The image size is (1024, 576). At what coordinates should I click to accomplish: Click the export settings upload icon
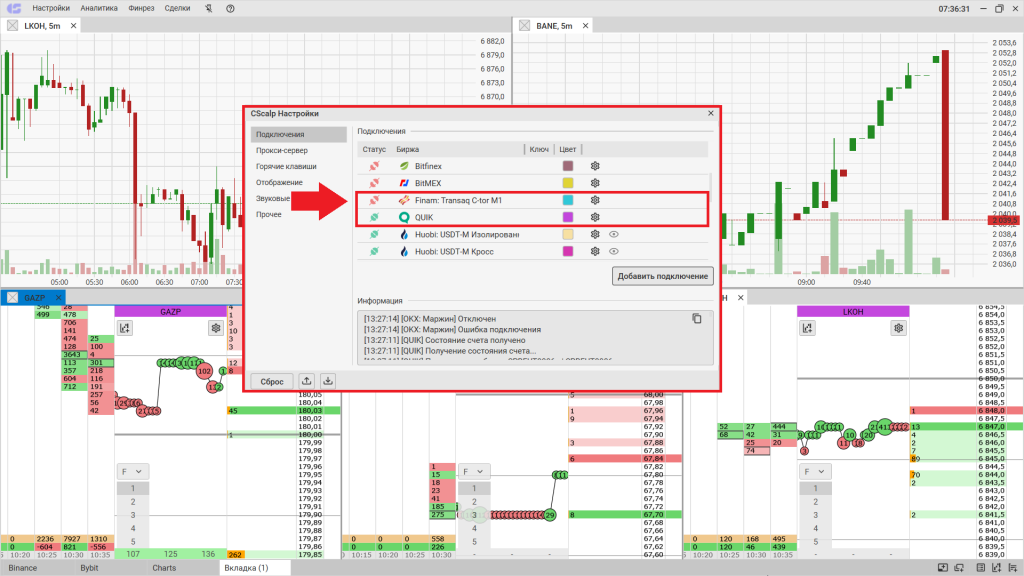[x=306, y=381]
